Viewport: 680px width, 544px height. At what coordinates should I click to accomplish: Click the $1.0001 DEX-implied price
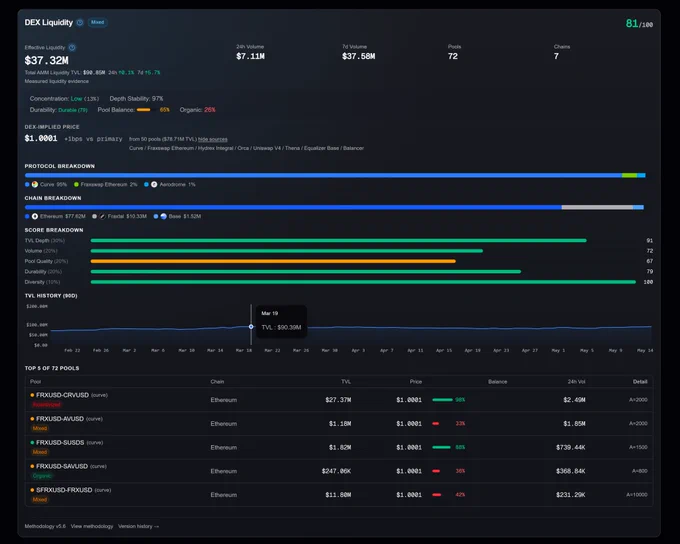click(41, 138)
